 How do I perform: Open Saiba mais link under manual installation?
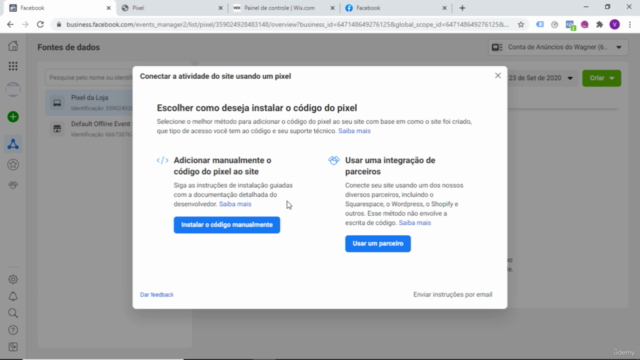[x=235, y=204]
